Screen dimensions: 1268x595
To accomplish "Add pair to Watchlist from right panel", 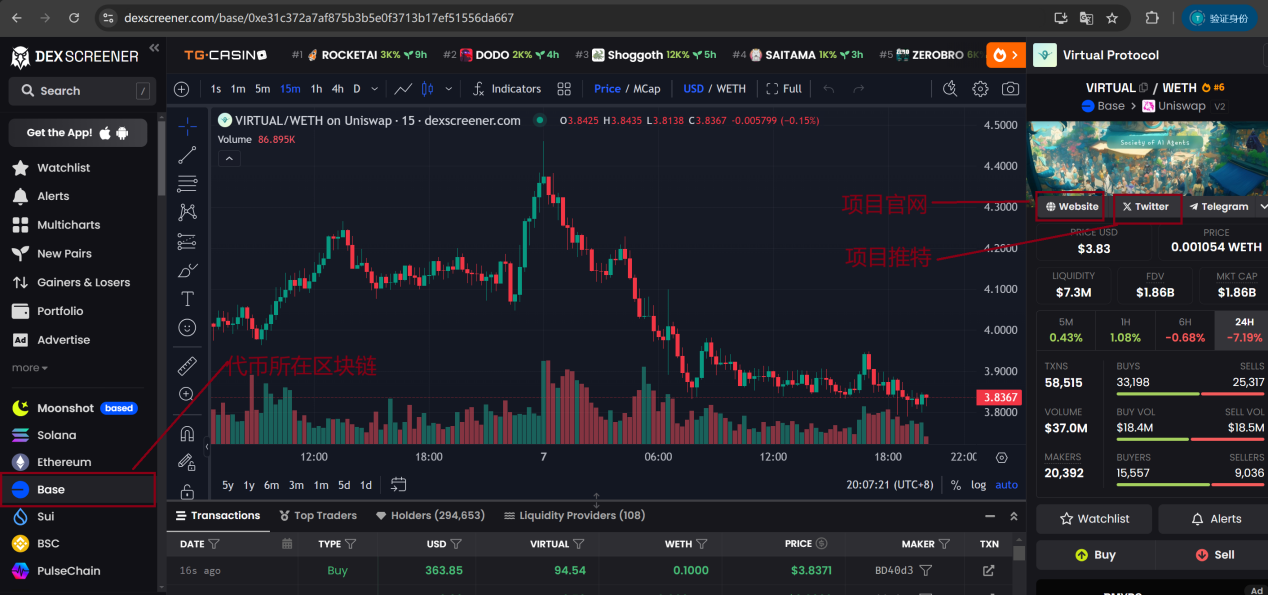I will tap(1095, 519).
